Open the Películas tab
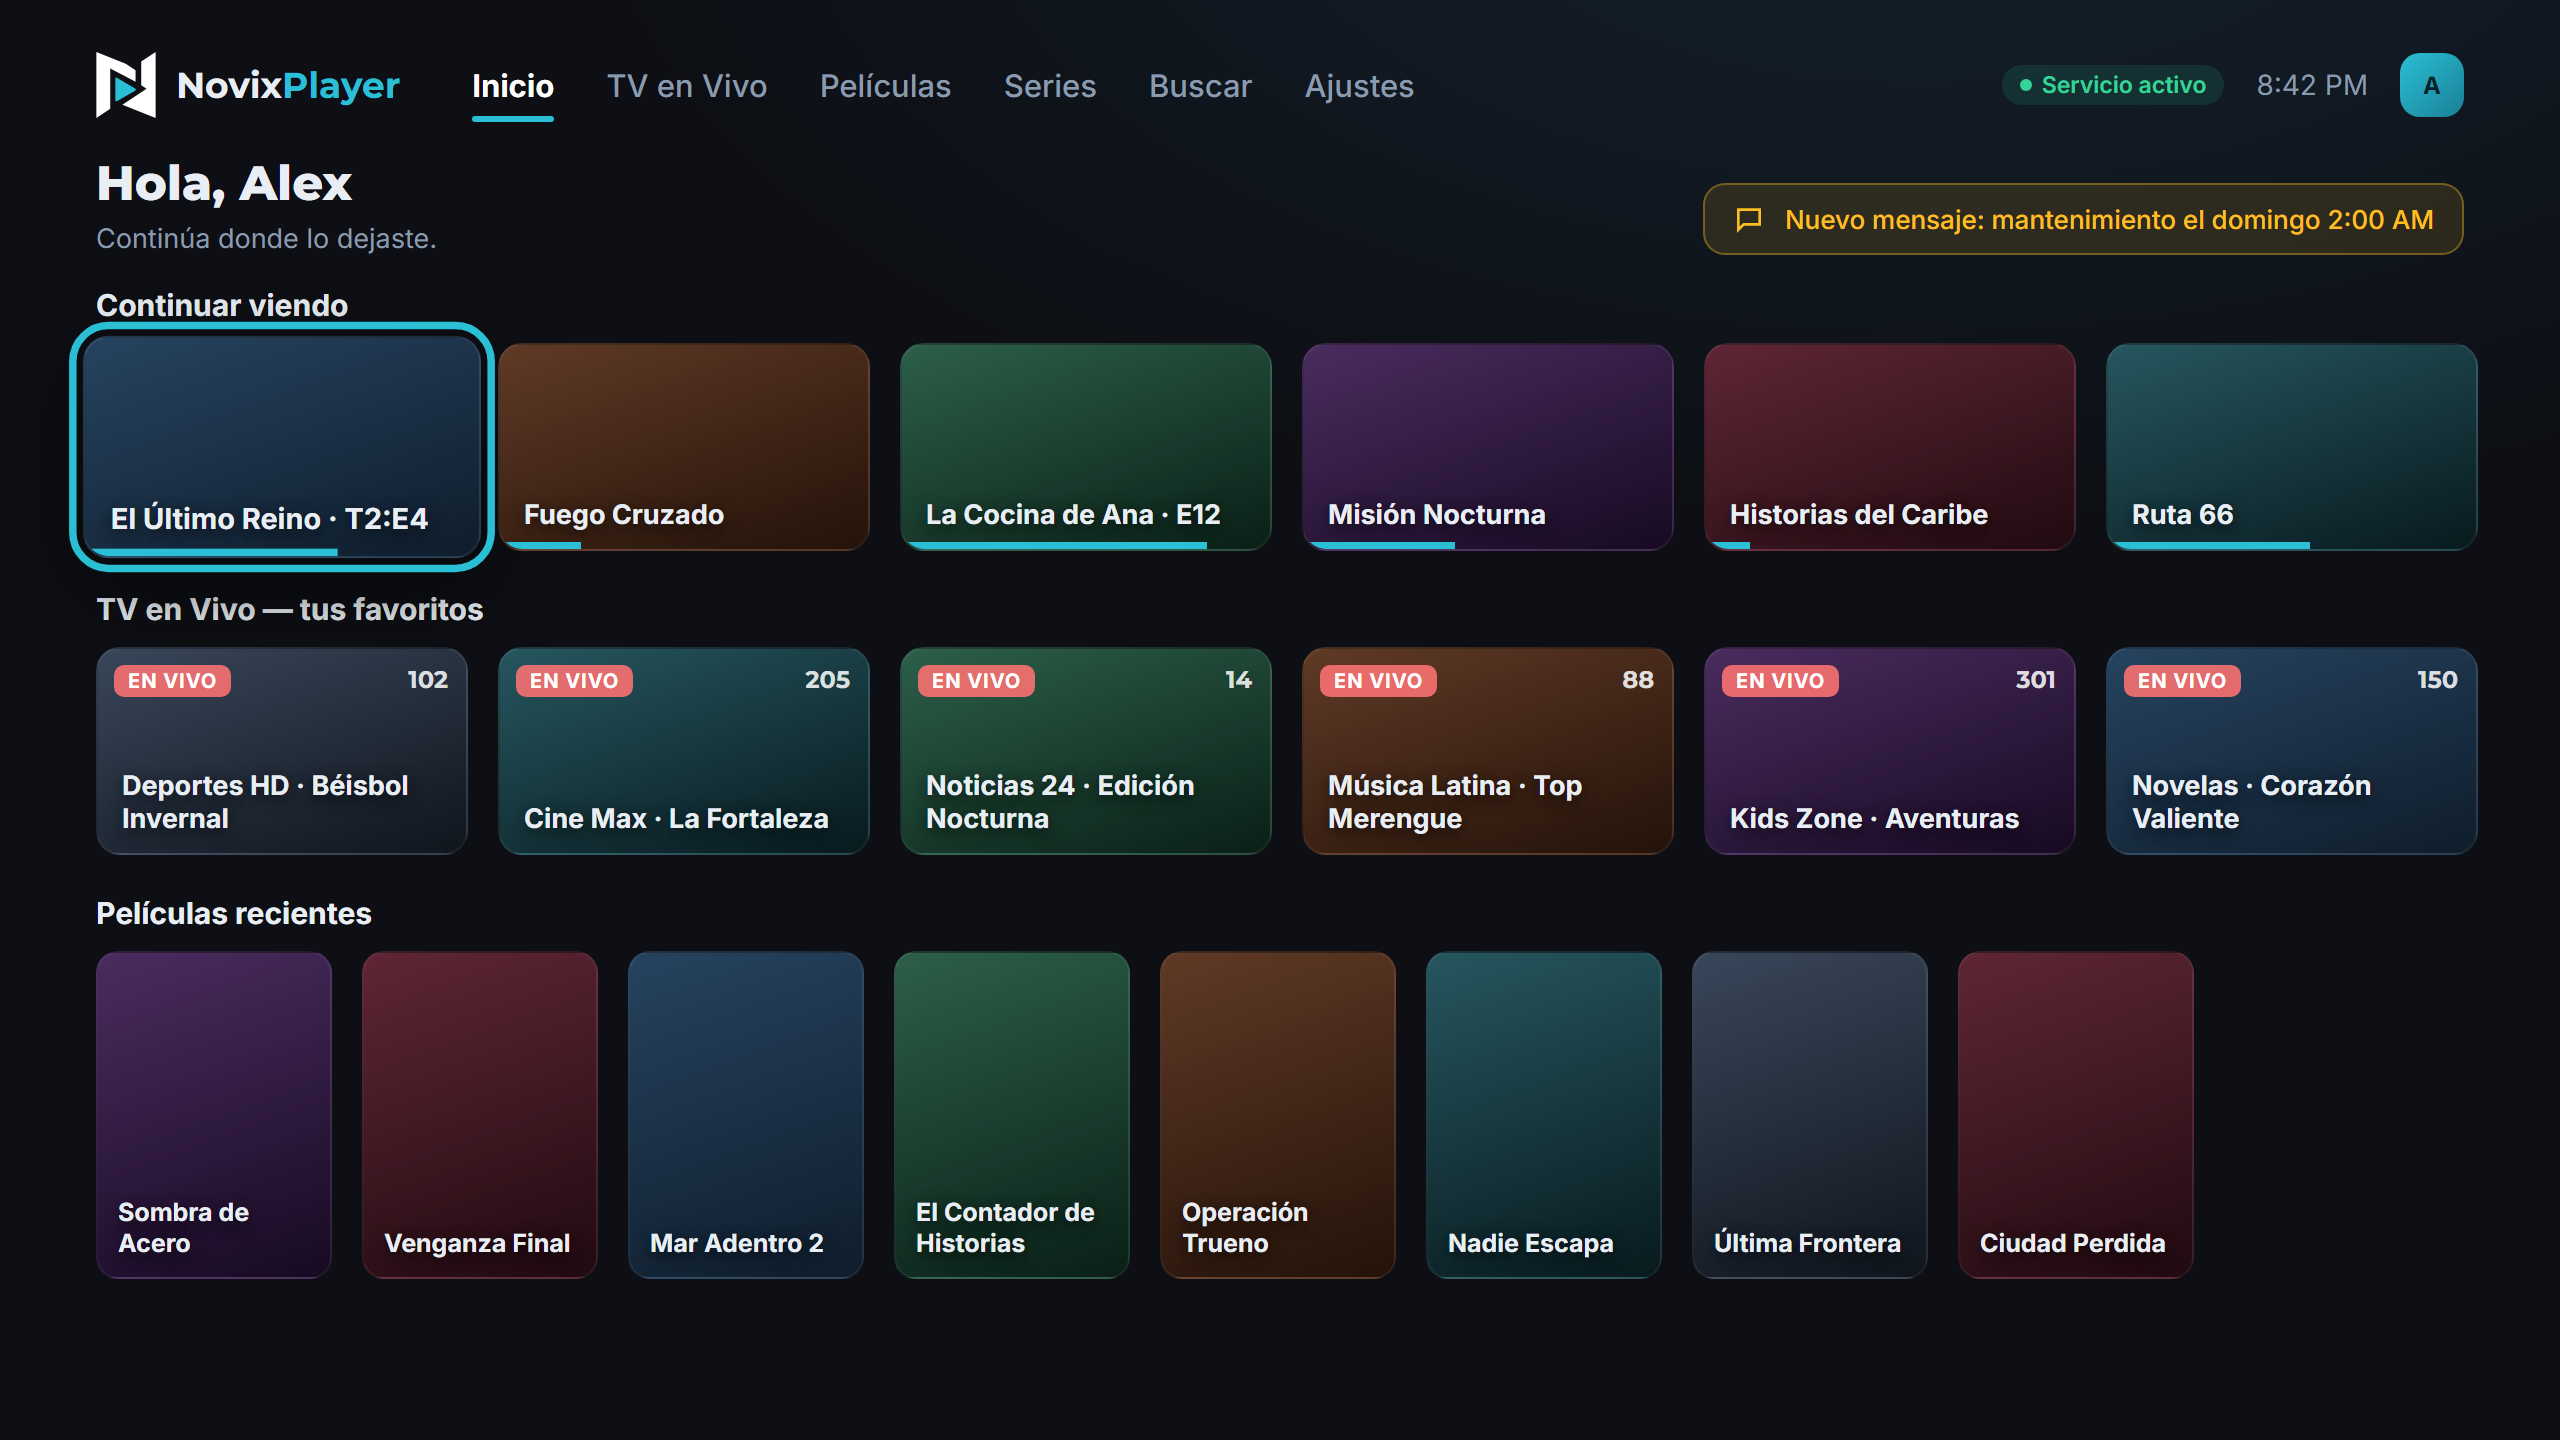 [x=885, y=86]
